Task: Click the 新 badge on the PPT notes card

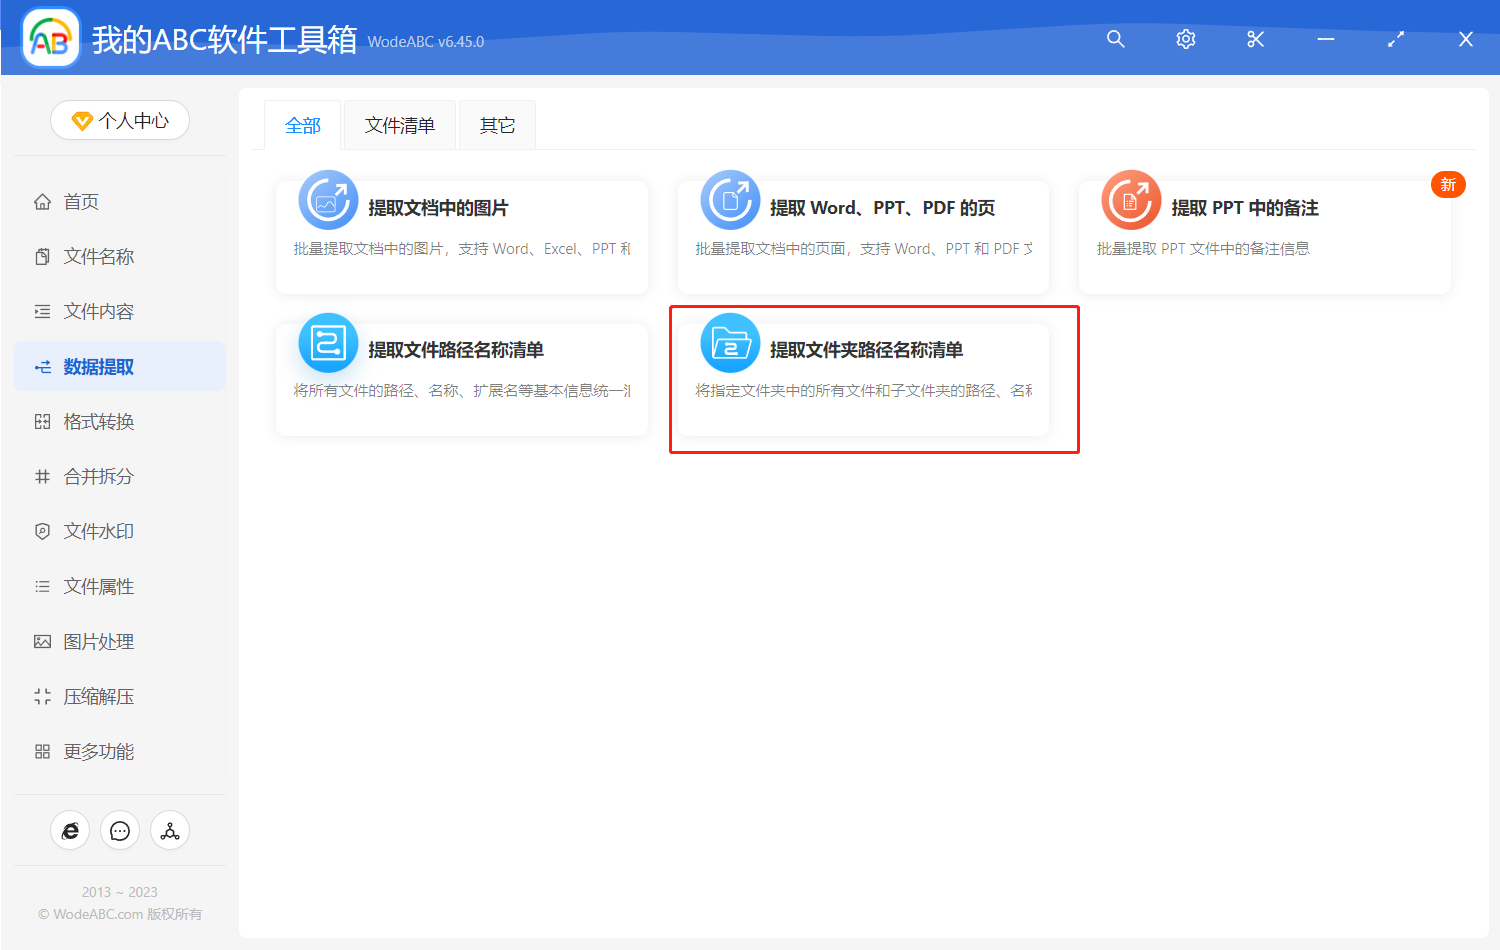Action: coord(1448,184)
